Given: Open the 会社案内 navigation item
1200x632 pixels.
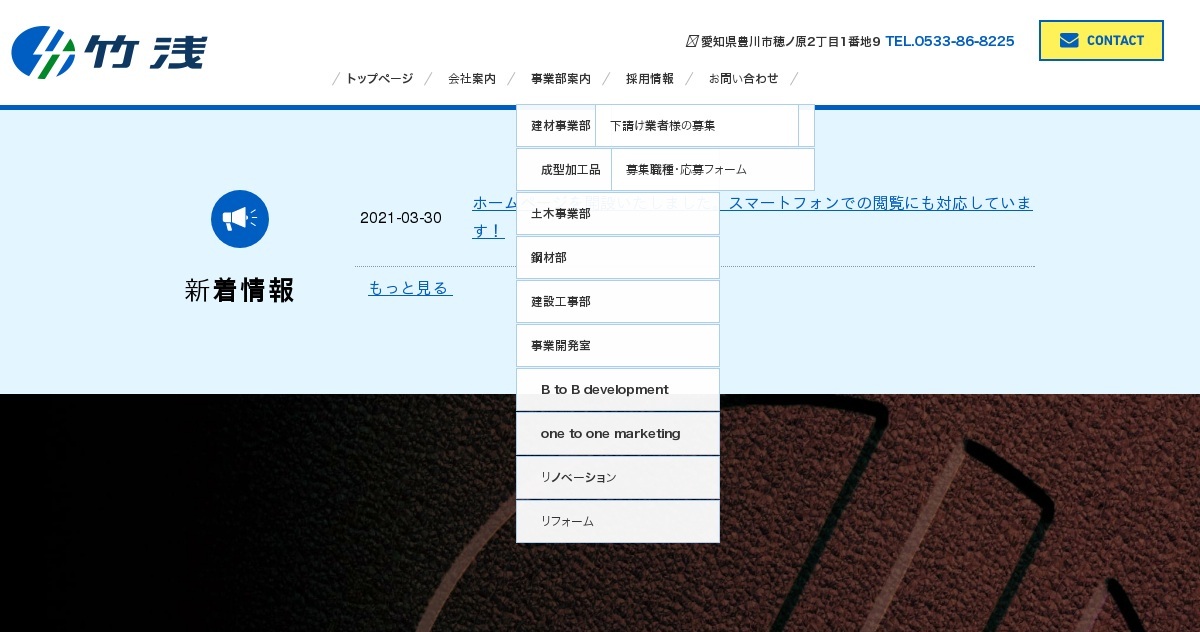Looking at the screenshot, I should pos(471,78).
